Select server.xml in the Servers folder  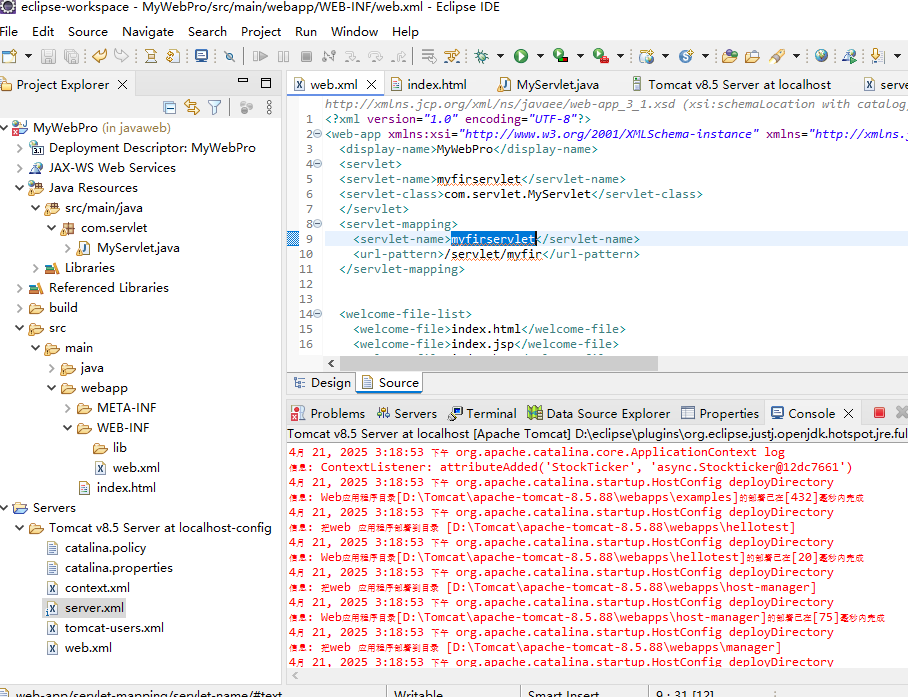click(x=94, y=608)
